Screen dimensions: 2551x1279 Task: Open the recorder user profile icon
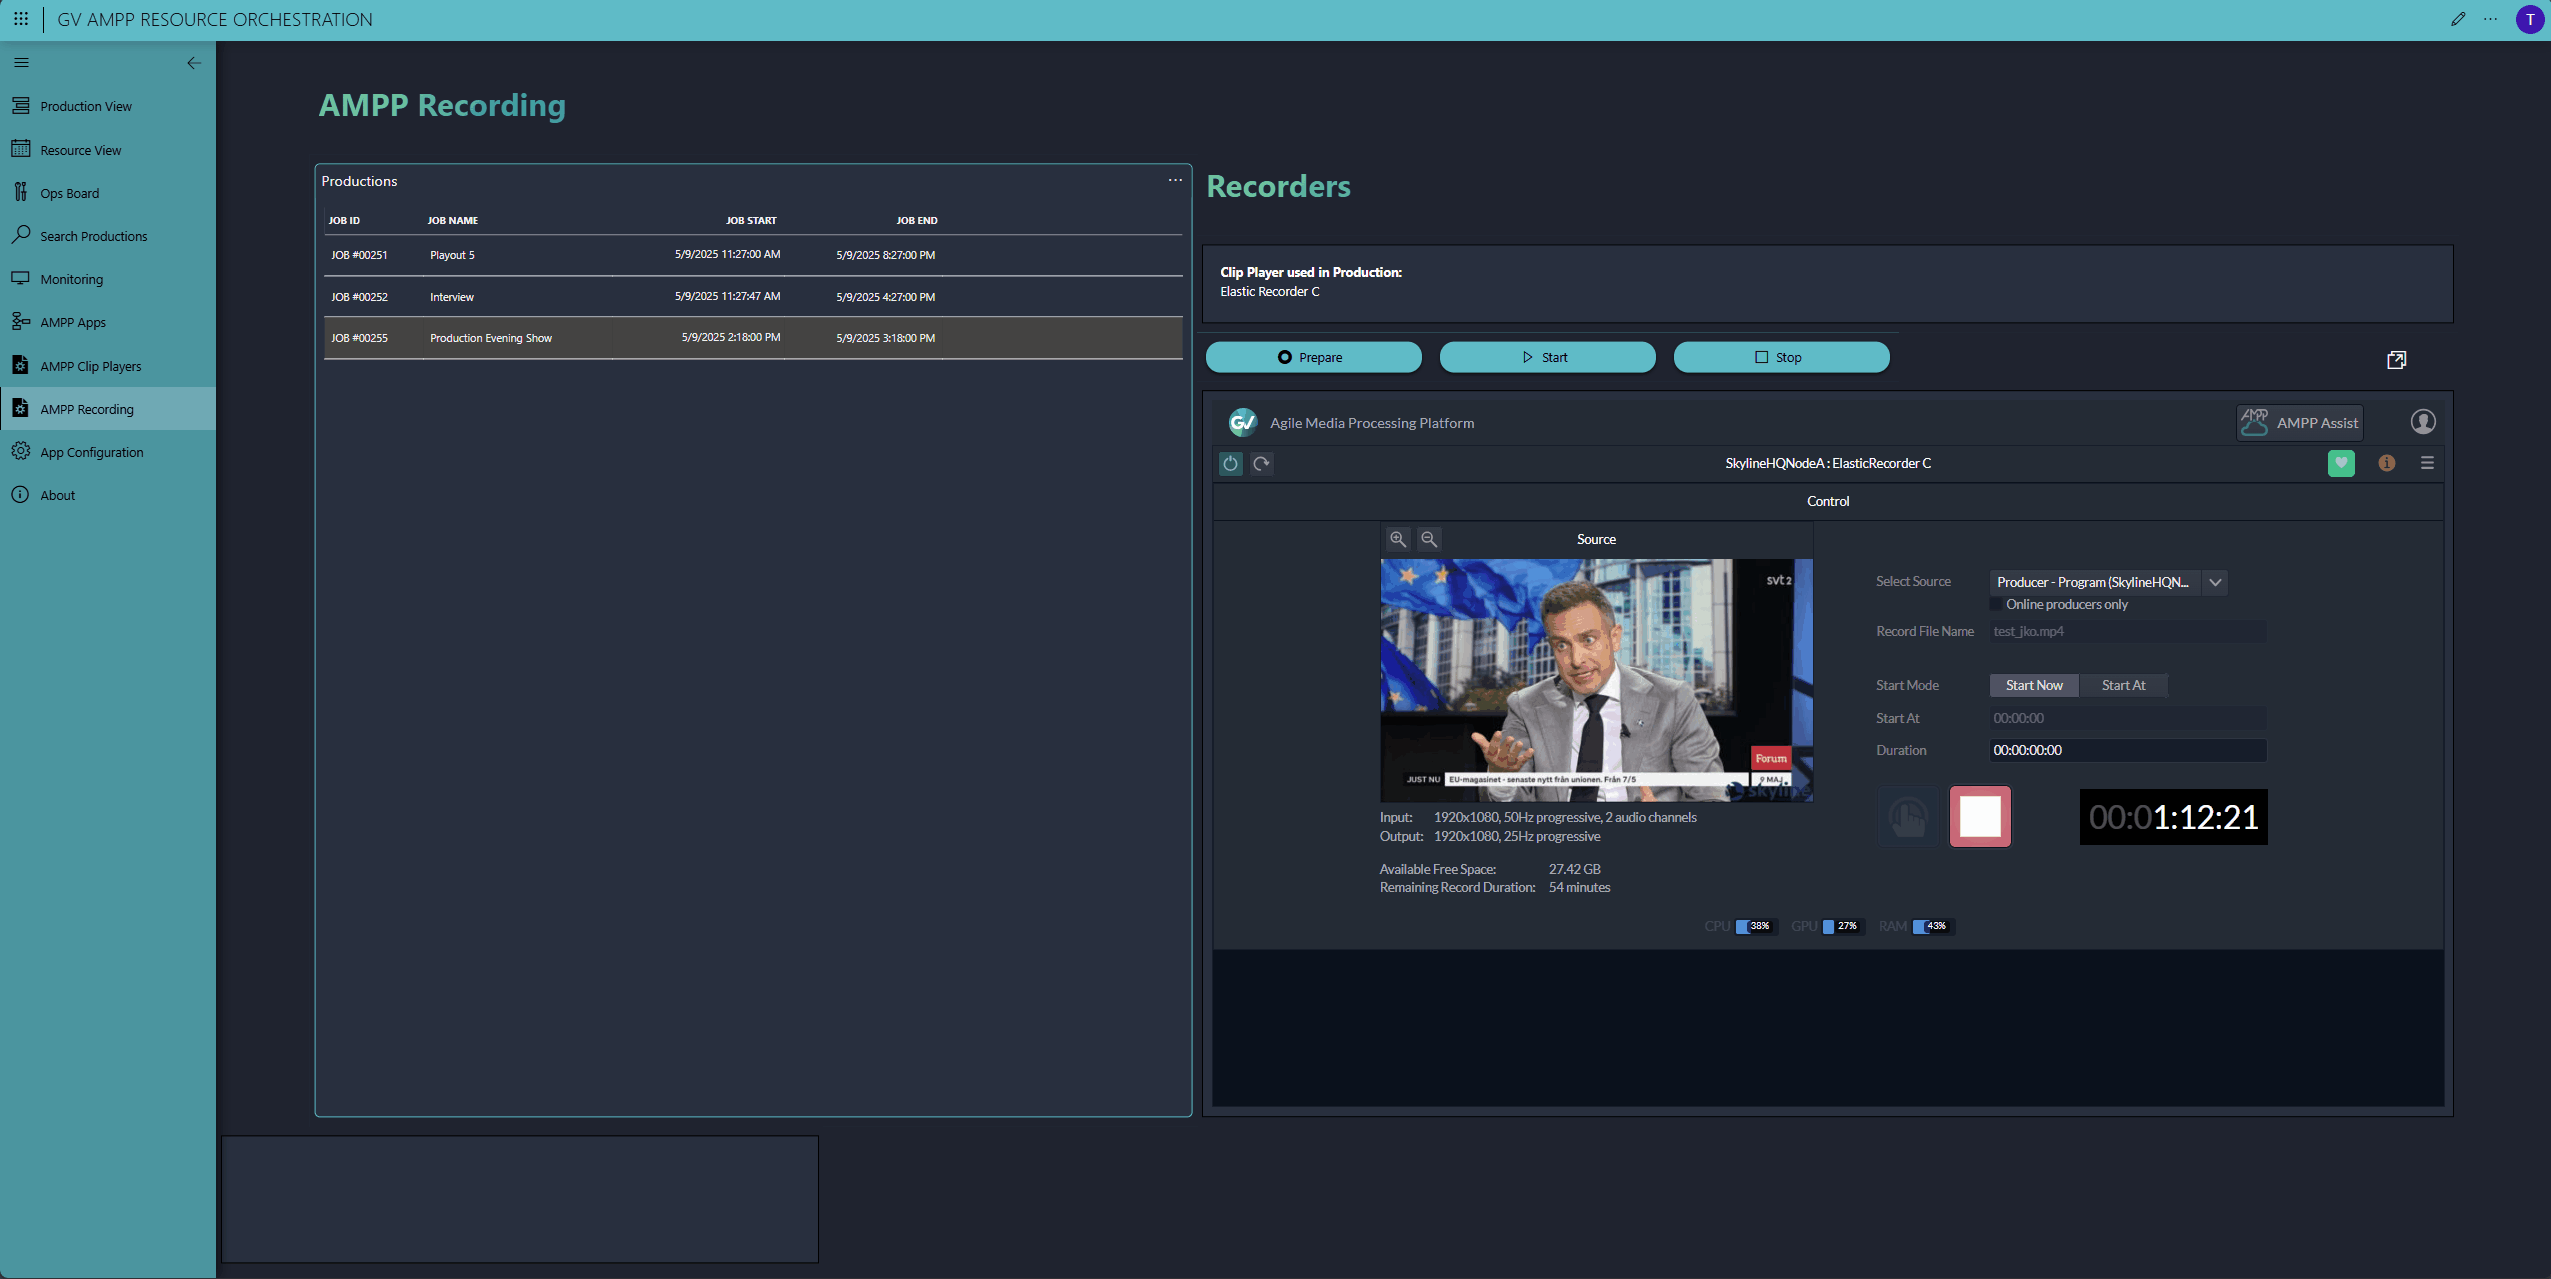pos(2423,422)
